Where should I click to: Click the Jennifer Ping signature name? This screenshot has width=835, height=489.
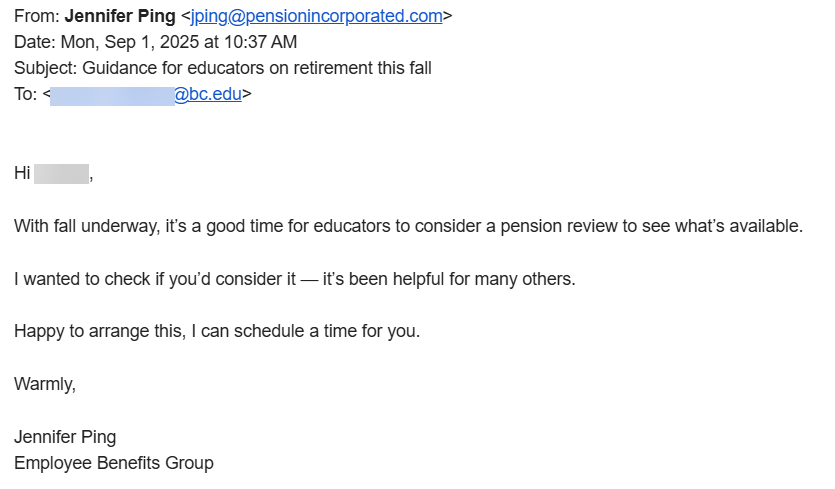tap(65, 437)
